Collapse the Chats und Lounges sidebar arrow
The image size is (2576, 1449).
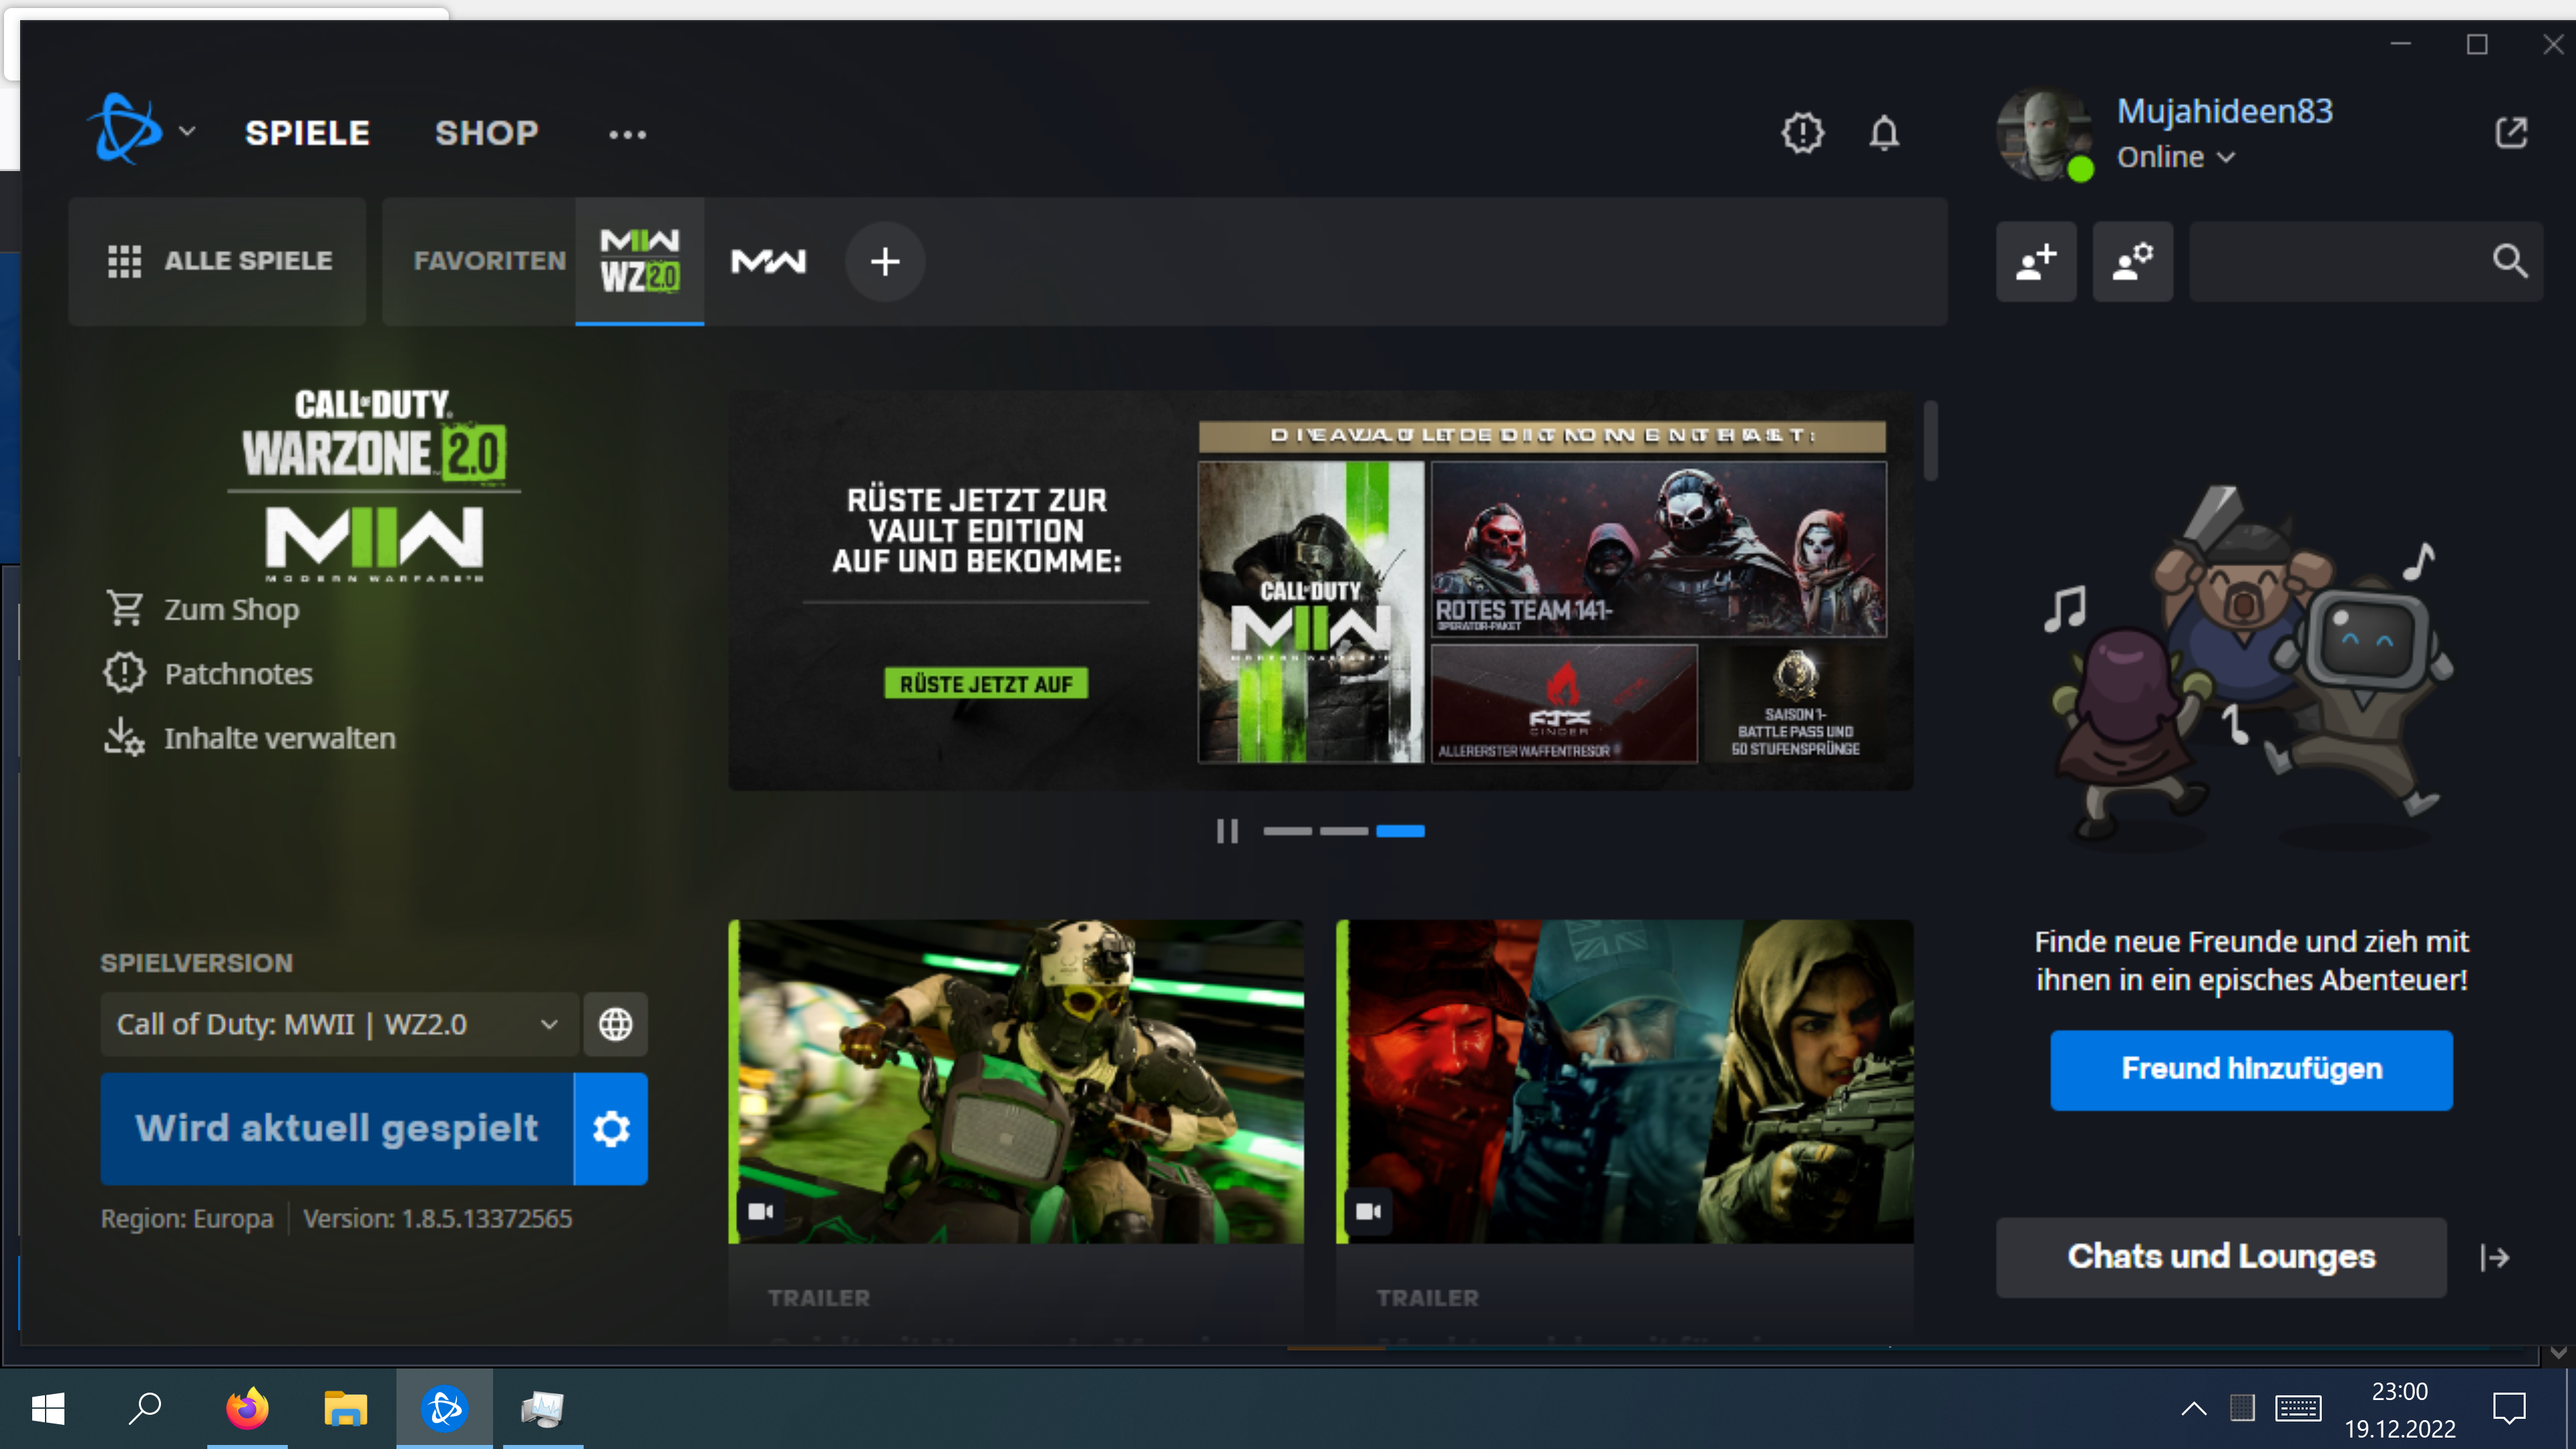[x=2495, y=1257]
